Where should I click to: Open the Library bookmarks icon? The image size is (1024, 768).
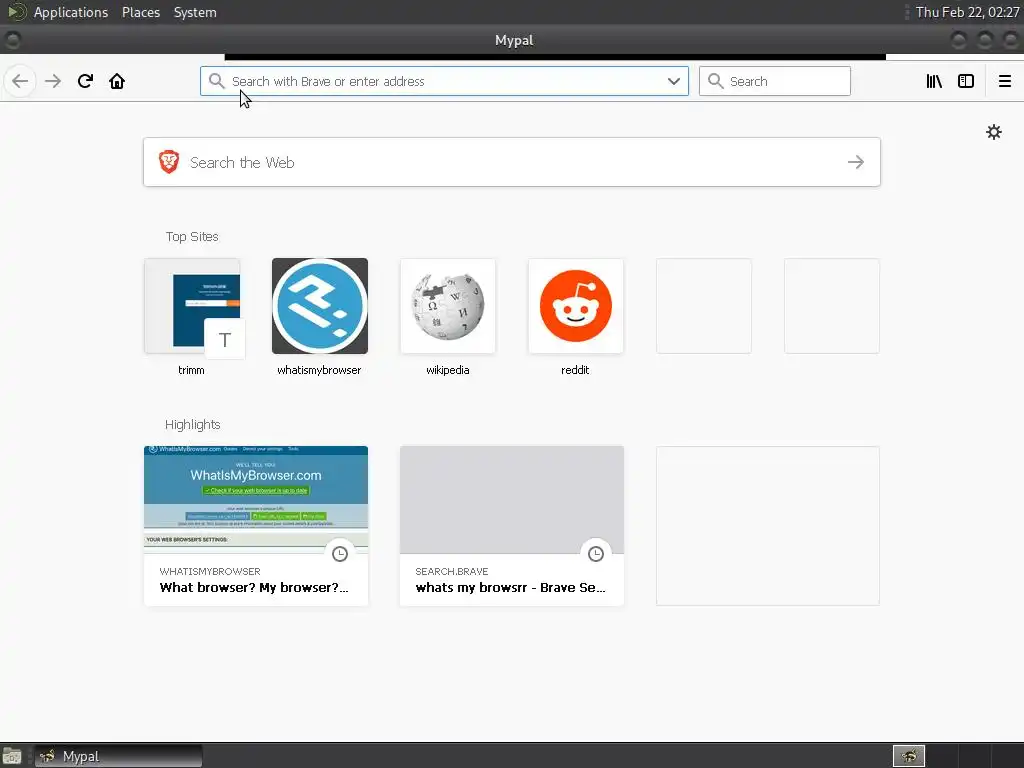point(934,81)
